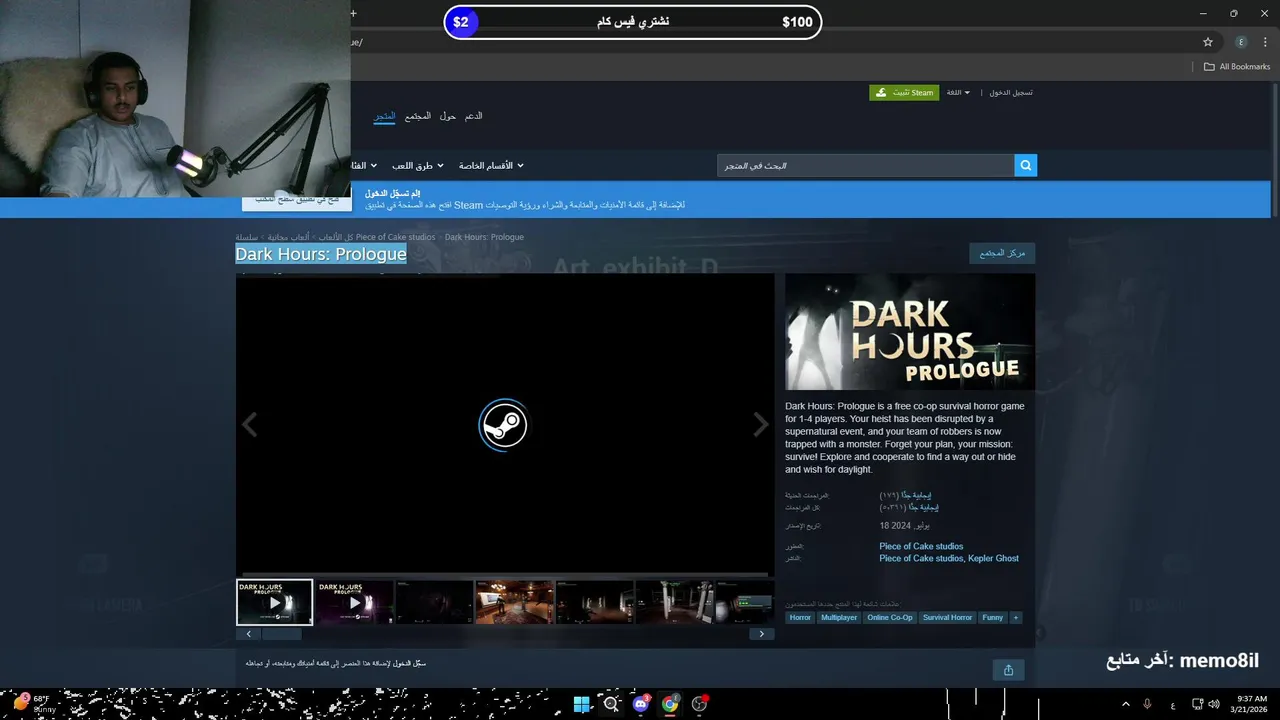Open Discord from taskbar
The image size is (1280, 720).
(x=641, y=704)
